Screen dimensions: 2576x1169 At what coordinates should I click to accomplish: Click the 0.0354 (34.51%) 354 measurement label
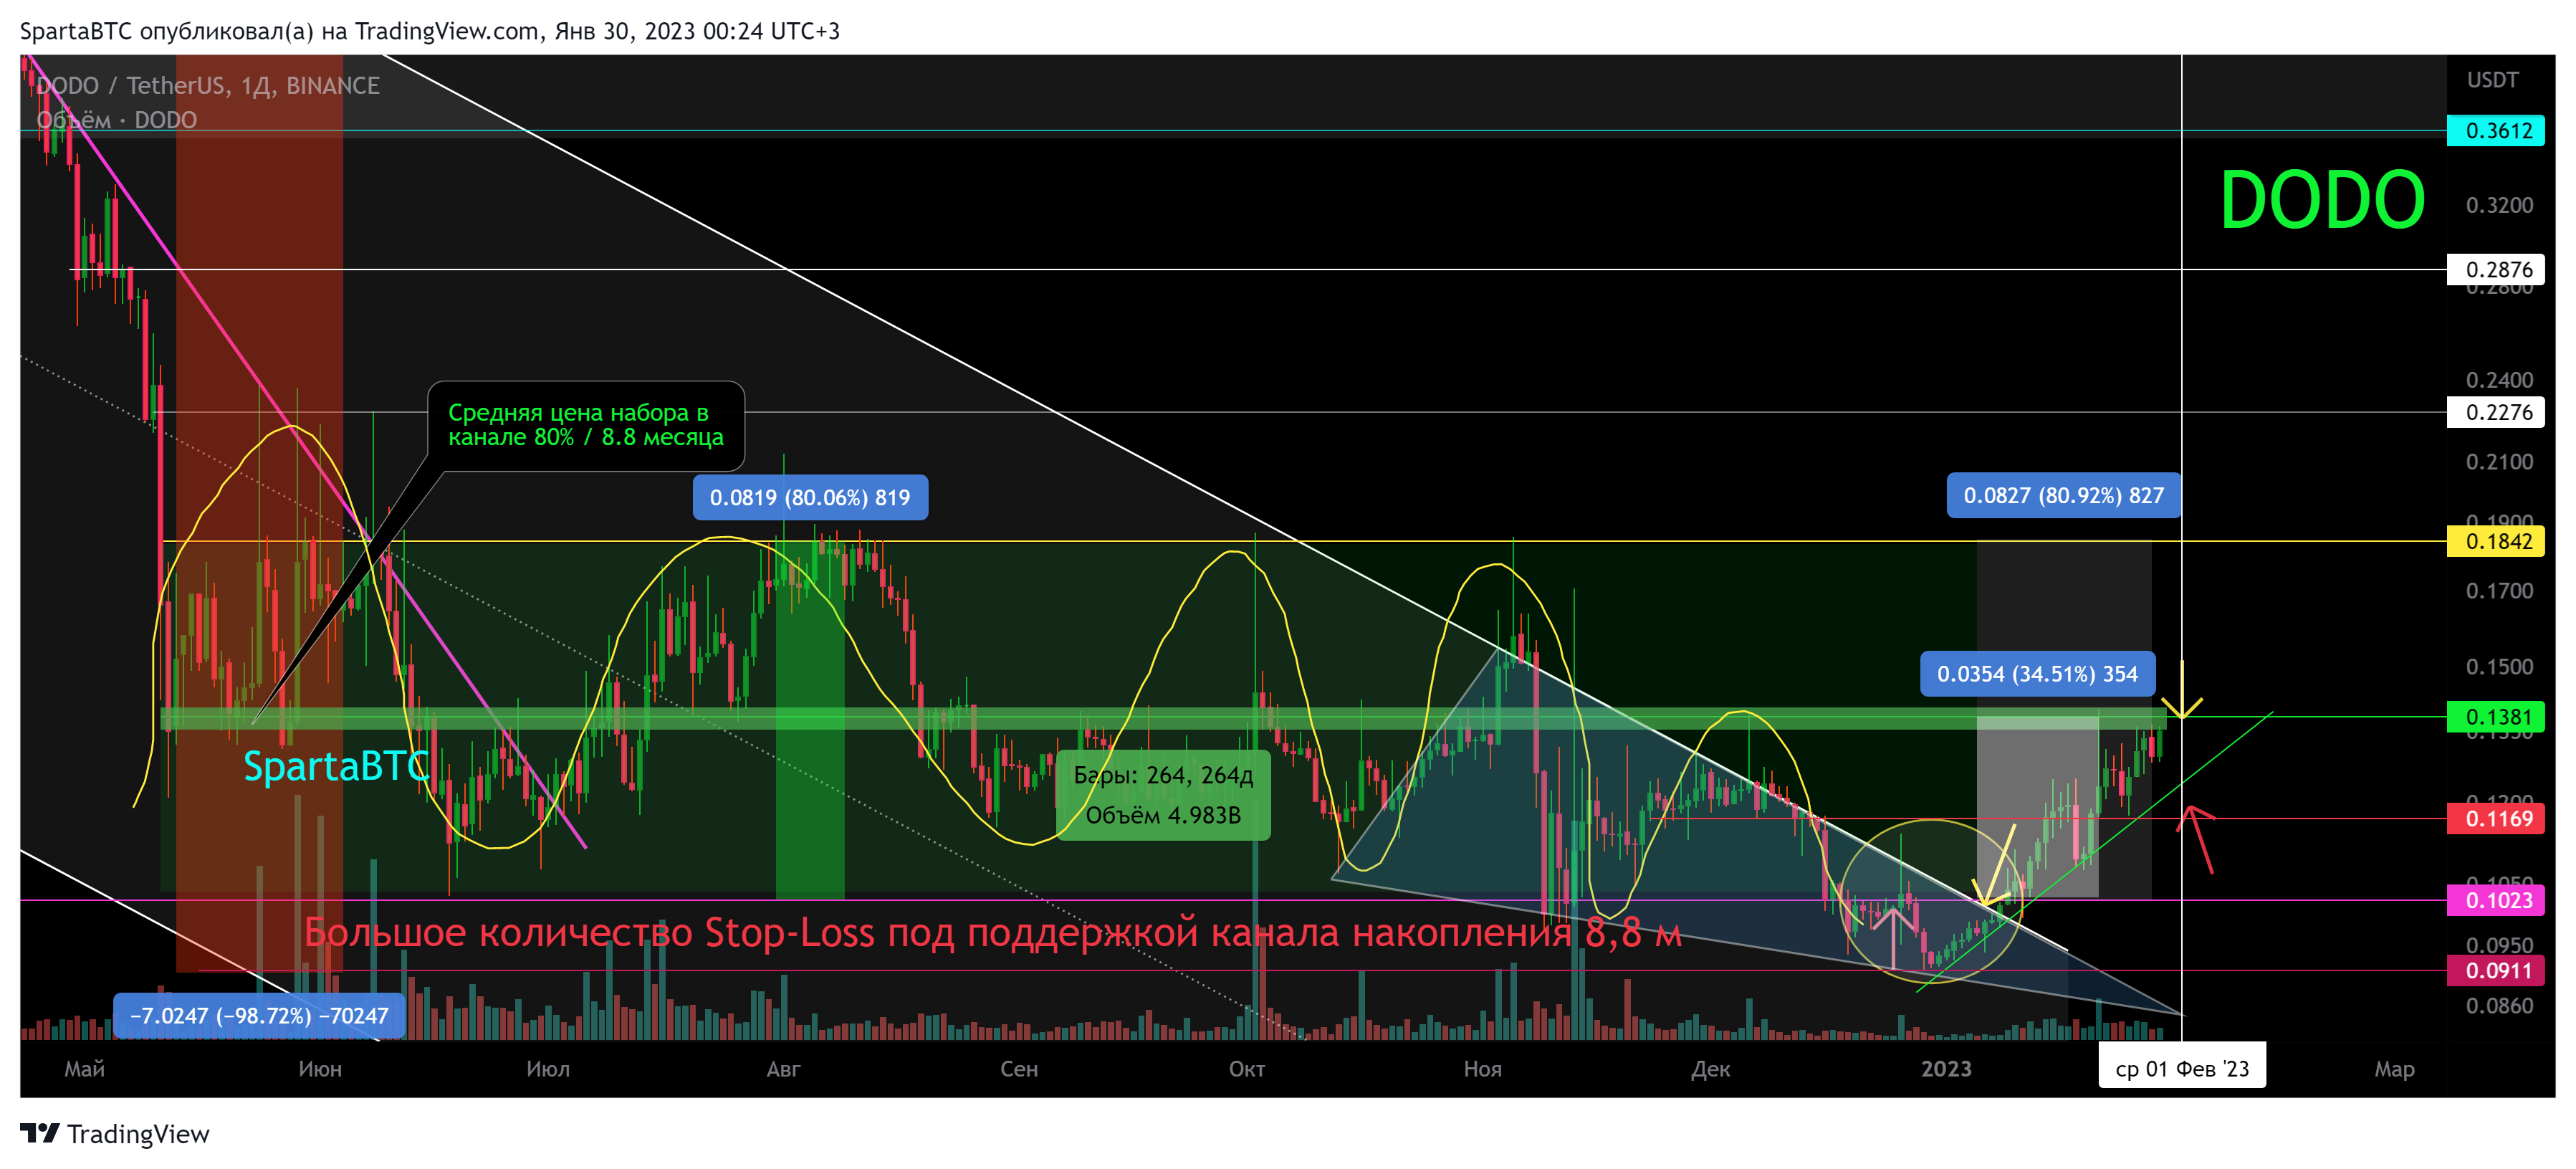(2037, 674)
